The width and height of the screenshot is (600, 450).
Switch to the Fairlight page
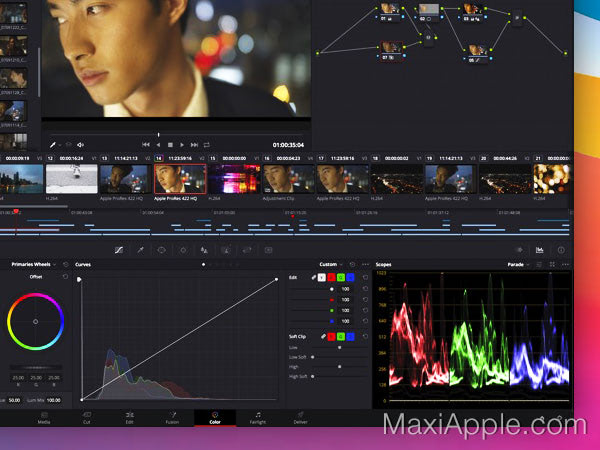(x=258, y=418)
